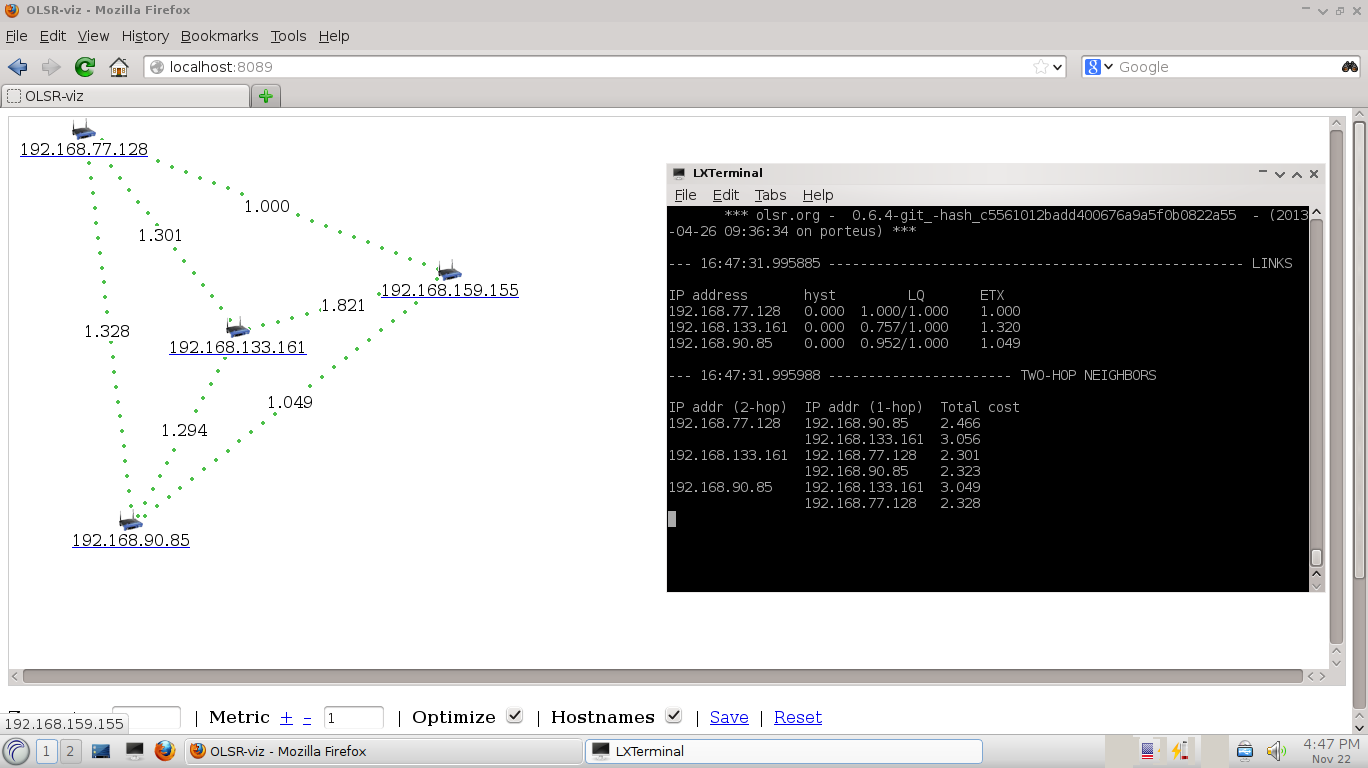This screenshot has width=1368, height=768.
Task: Open the search engine Google dropdown
Action: click(1100, 67)
